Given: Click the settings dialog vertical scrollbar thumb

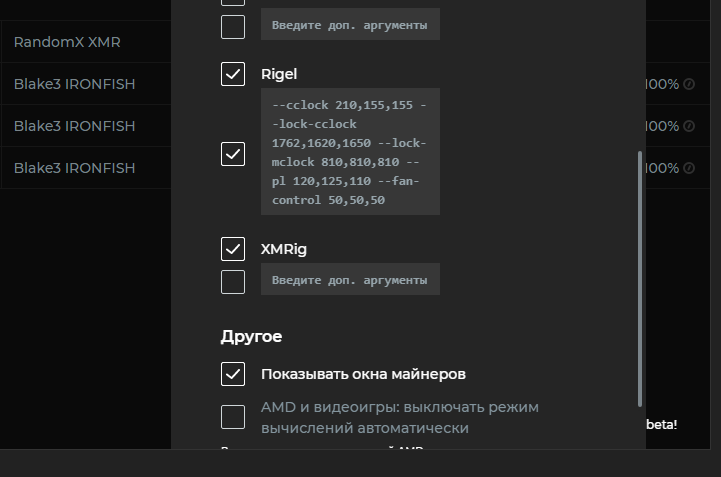Looking at the screenshot, I should coord(640,279).
